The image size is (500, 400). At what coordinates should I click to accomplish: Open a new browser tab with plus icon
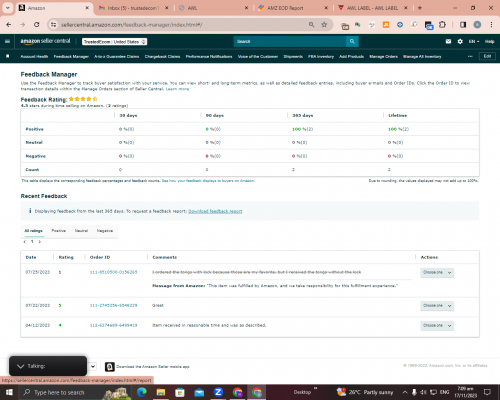[x=420, y=8]
